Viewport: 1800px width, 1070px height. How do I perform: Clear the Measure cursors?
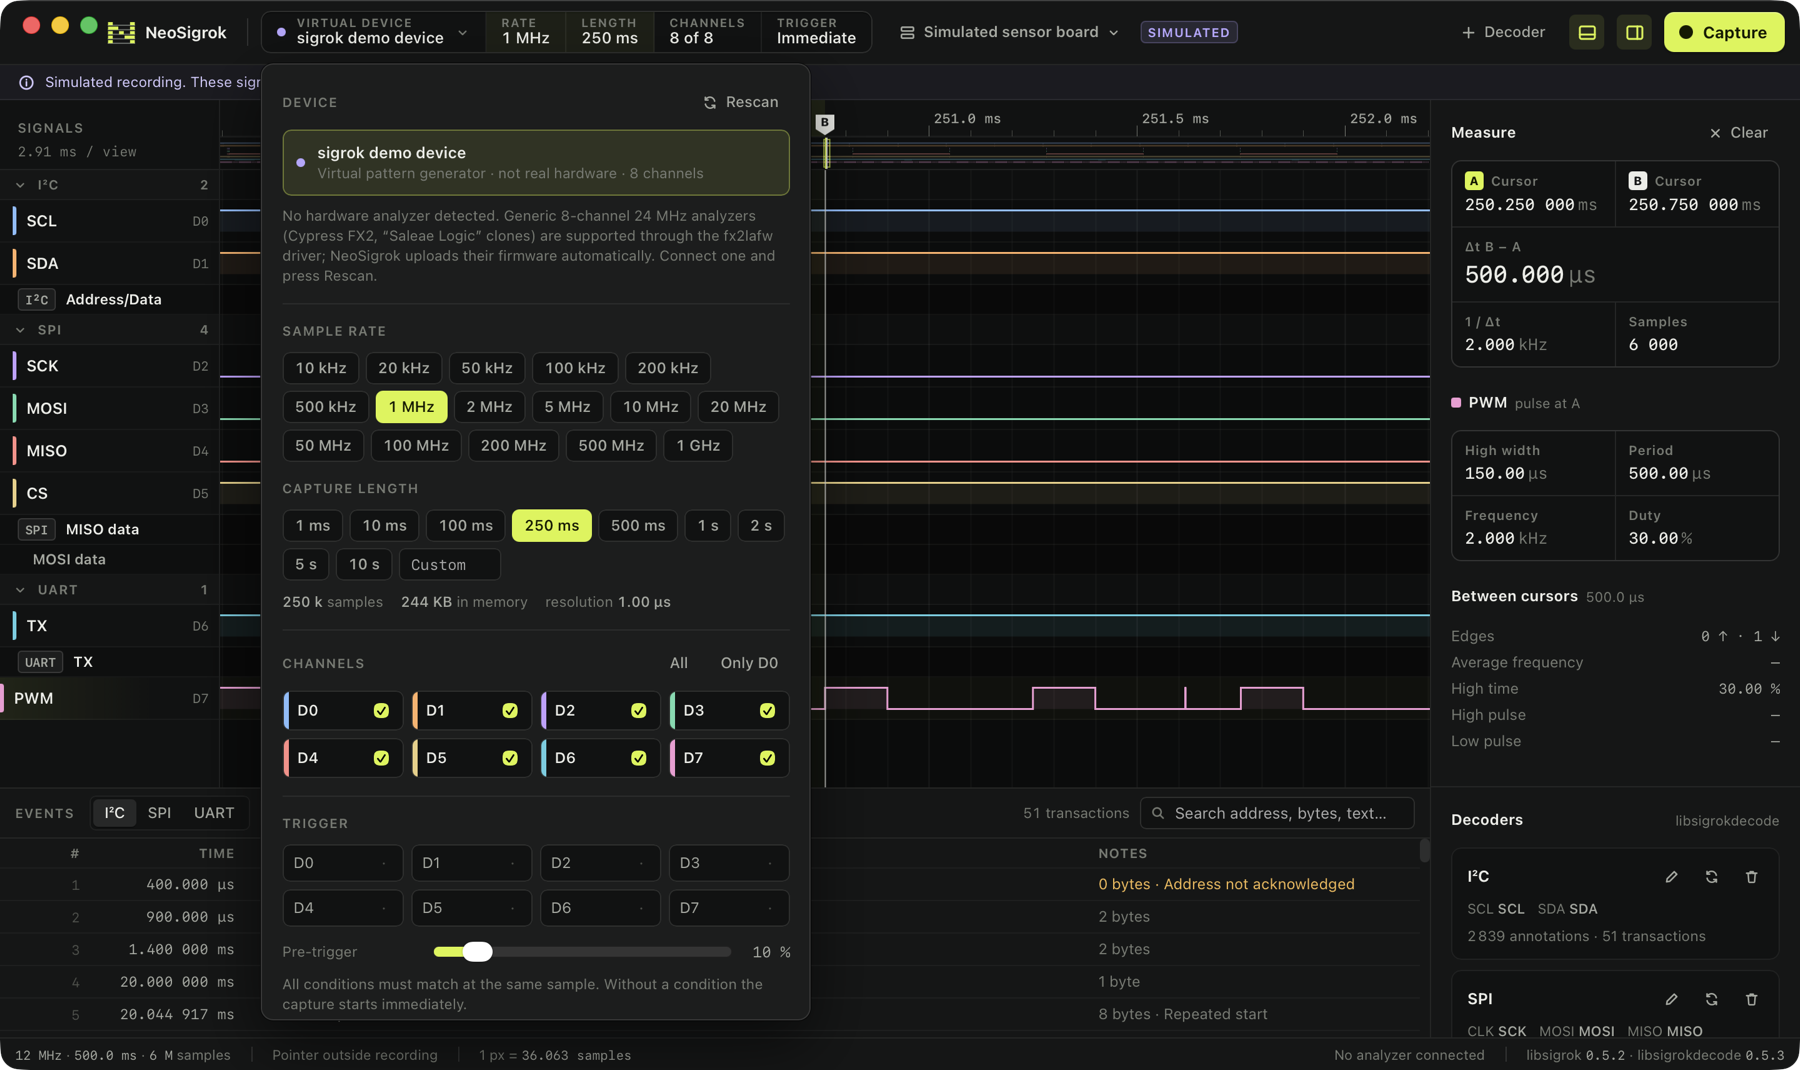[x=1739, y=132]
